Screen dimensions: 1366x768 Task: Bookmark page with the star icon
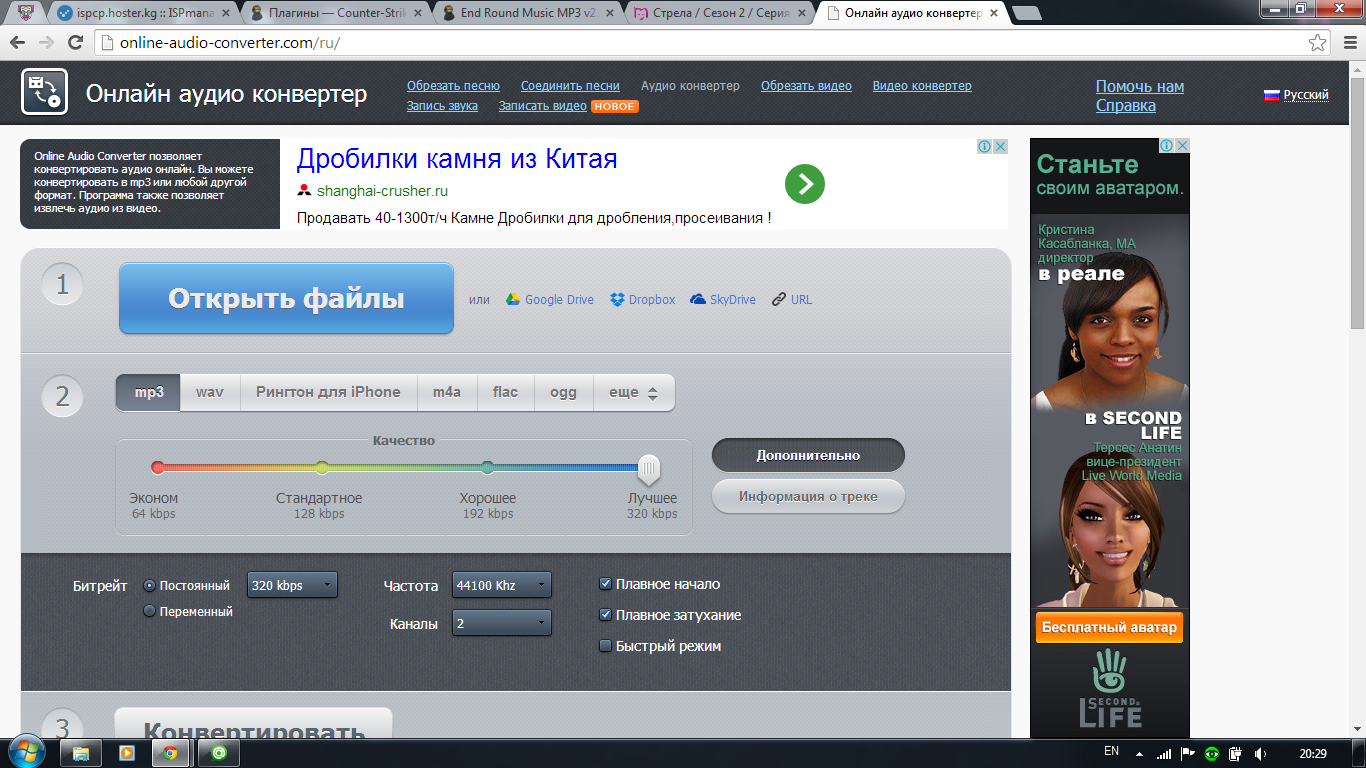click(1318, 43)
